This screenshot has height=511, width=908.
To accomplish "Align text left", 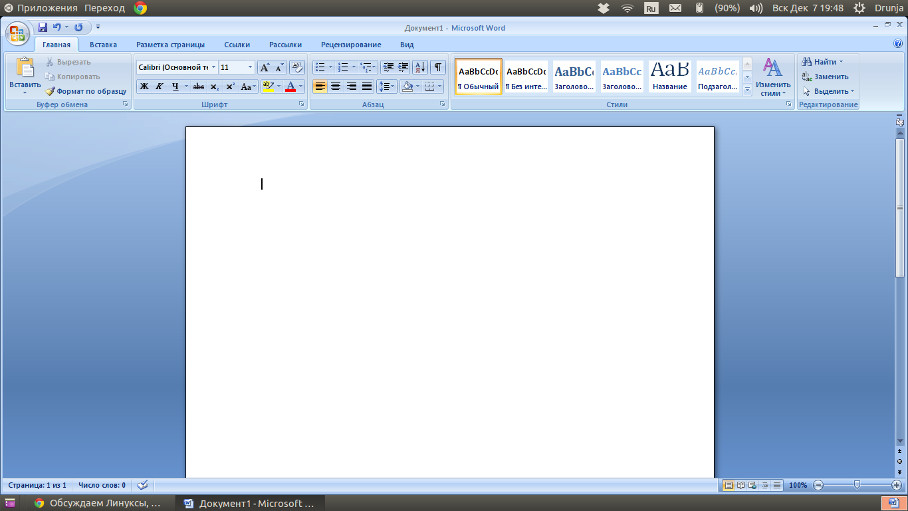I will [320, 86].
